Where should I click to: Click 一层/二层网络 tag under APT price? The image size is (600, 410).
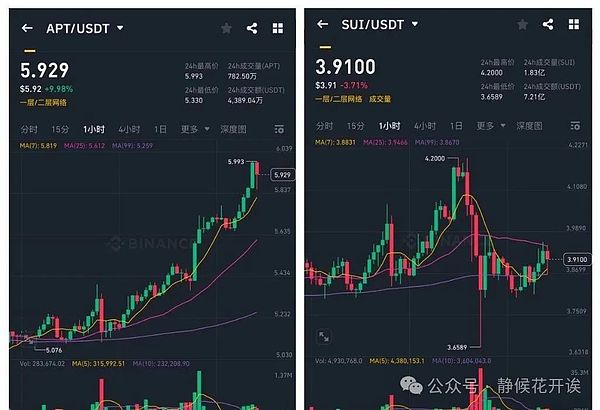[43, 102]
